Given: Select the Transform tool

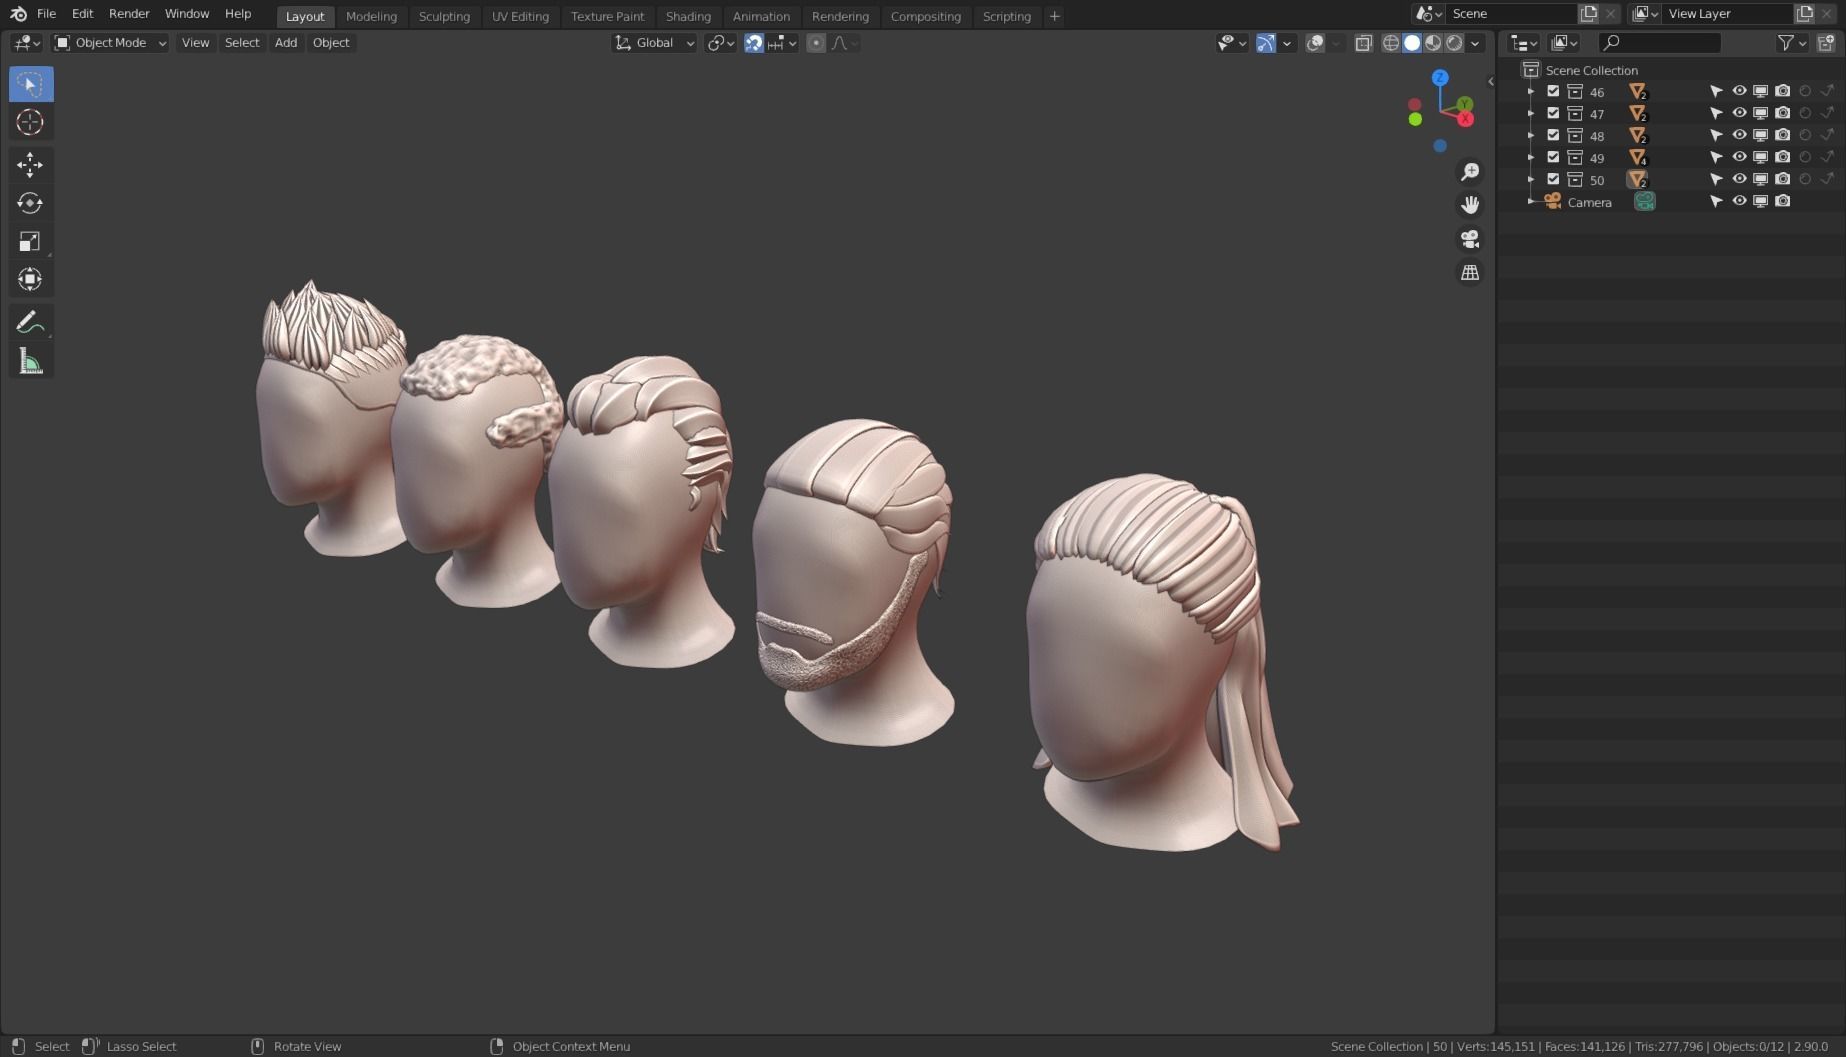Looking at the screenshot, I should (x=30, y=279).
